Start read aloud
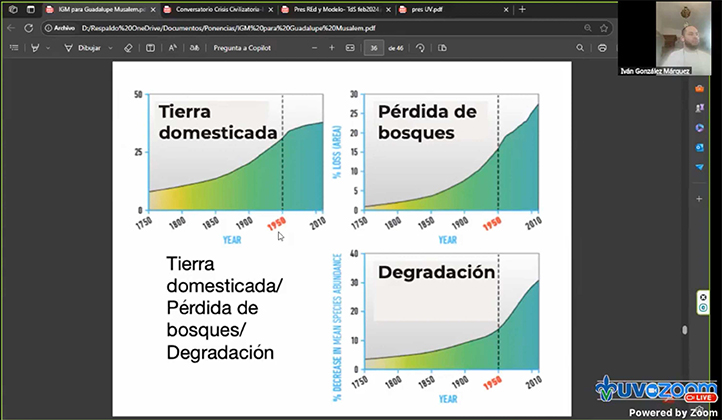 (173, 48)
